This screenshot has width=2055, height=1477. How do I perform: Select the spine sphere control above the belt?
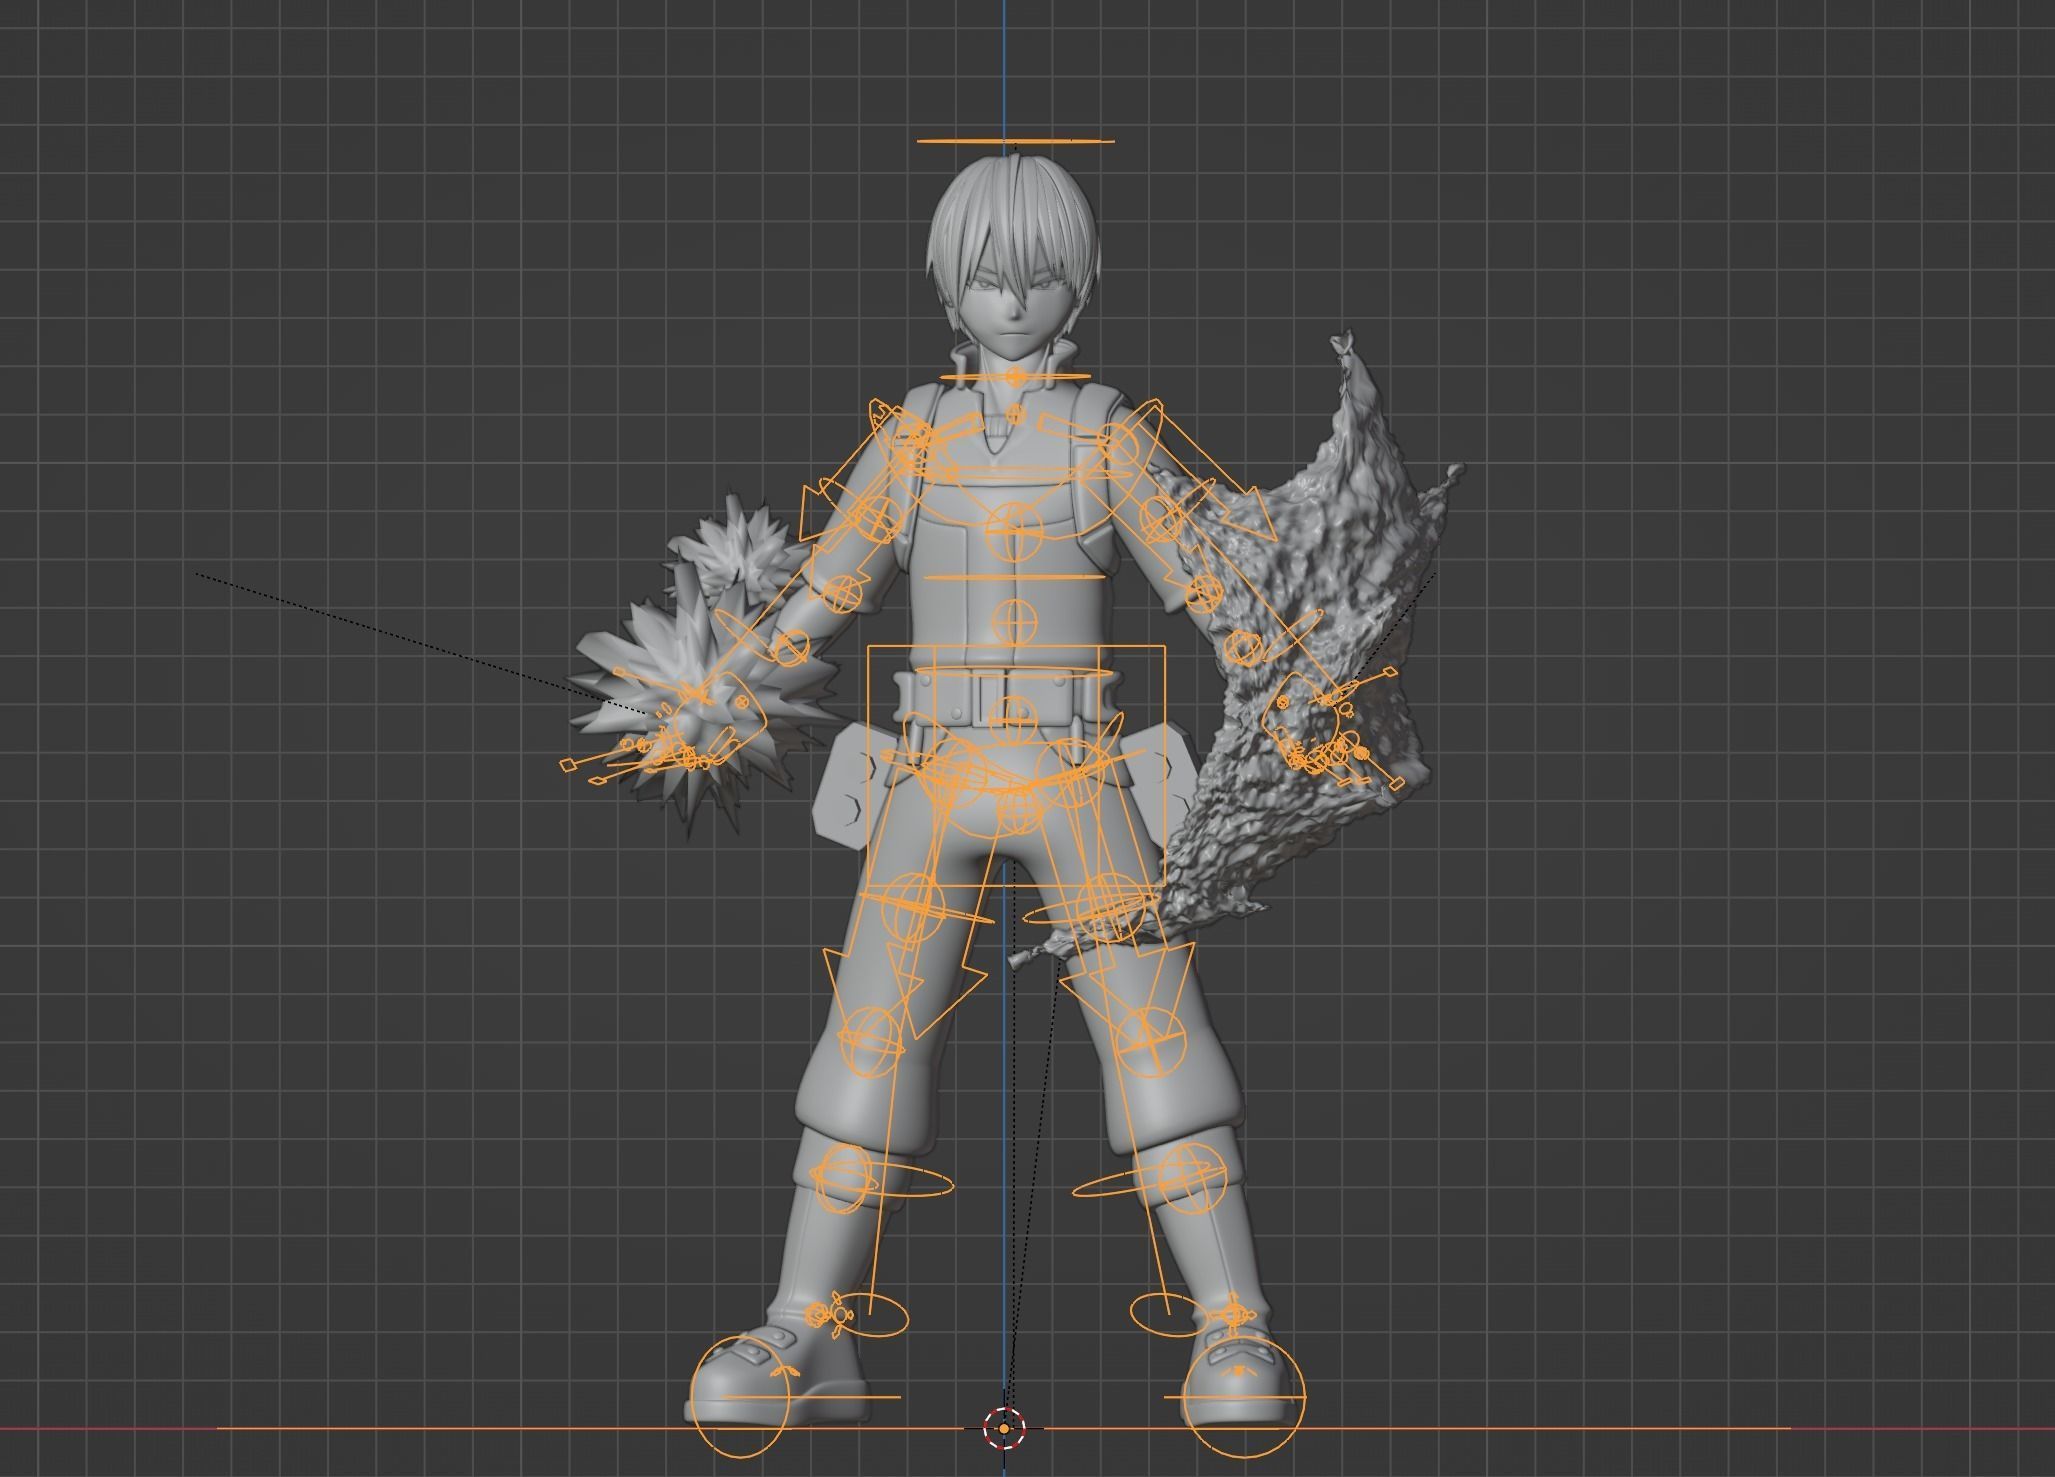(1014, 622)
